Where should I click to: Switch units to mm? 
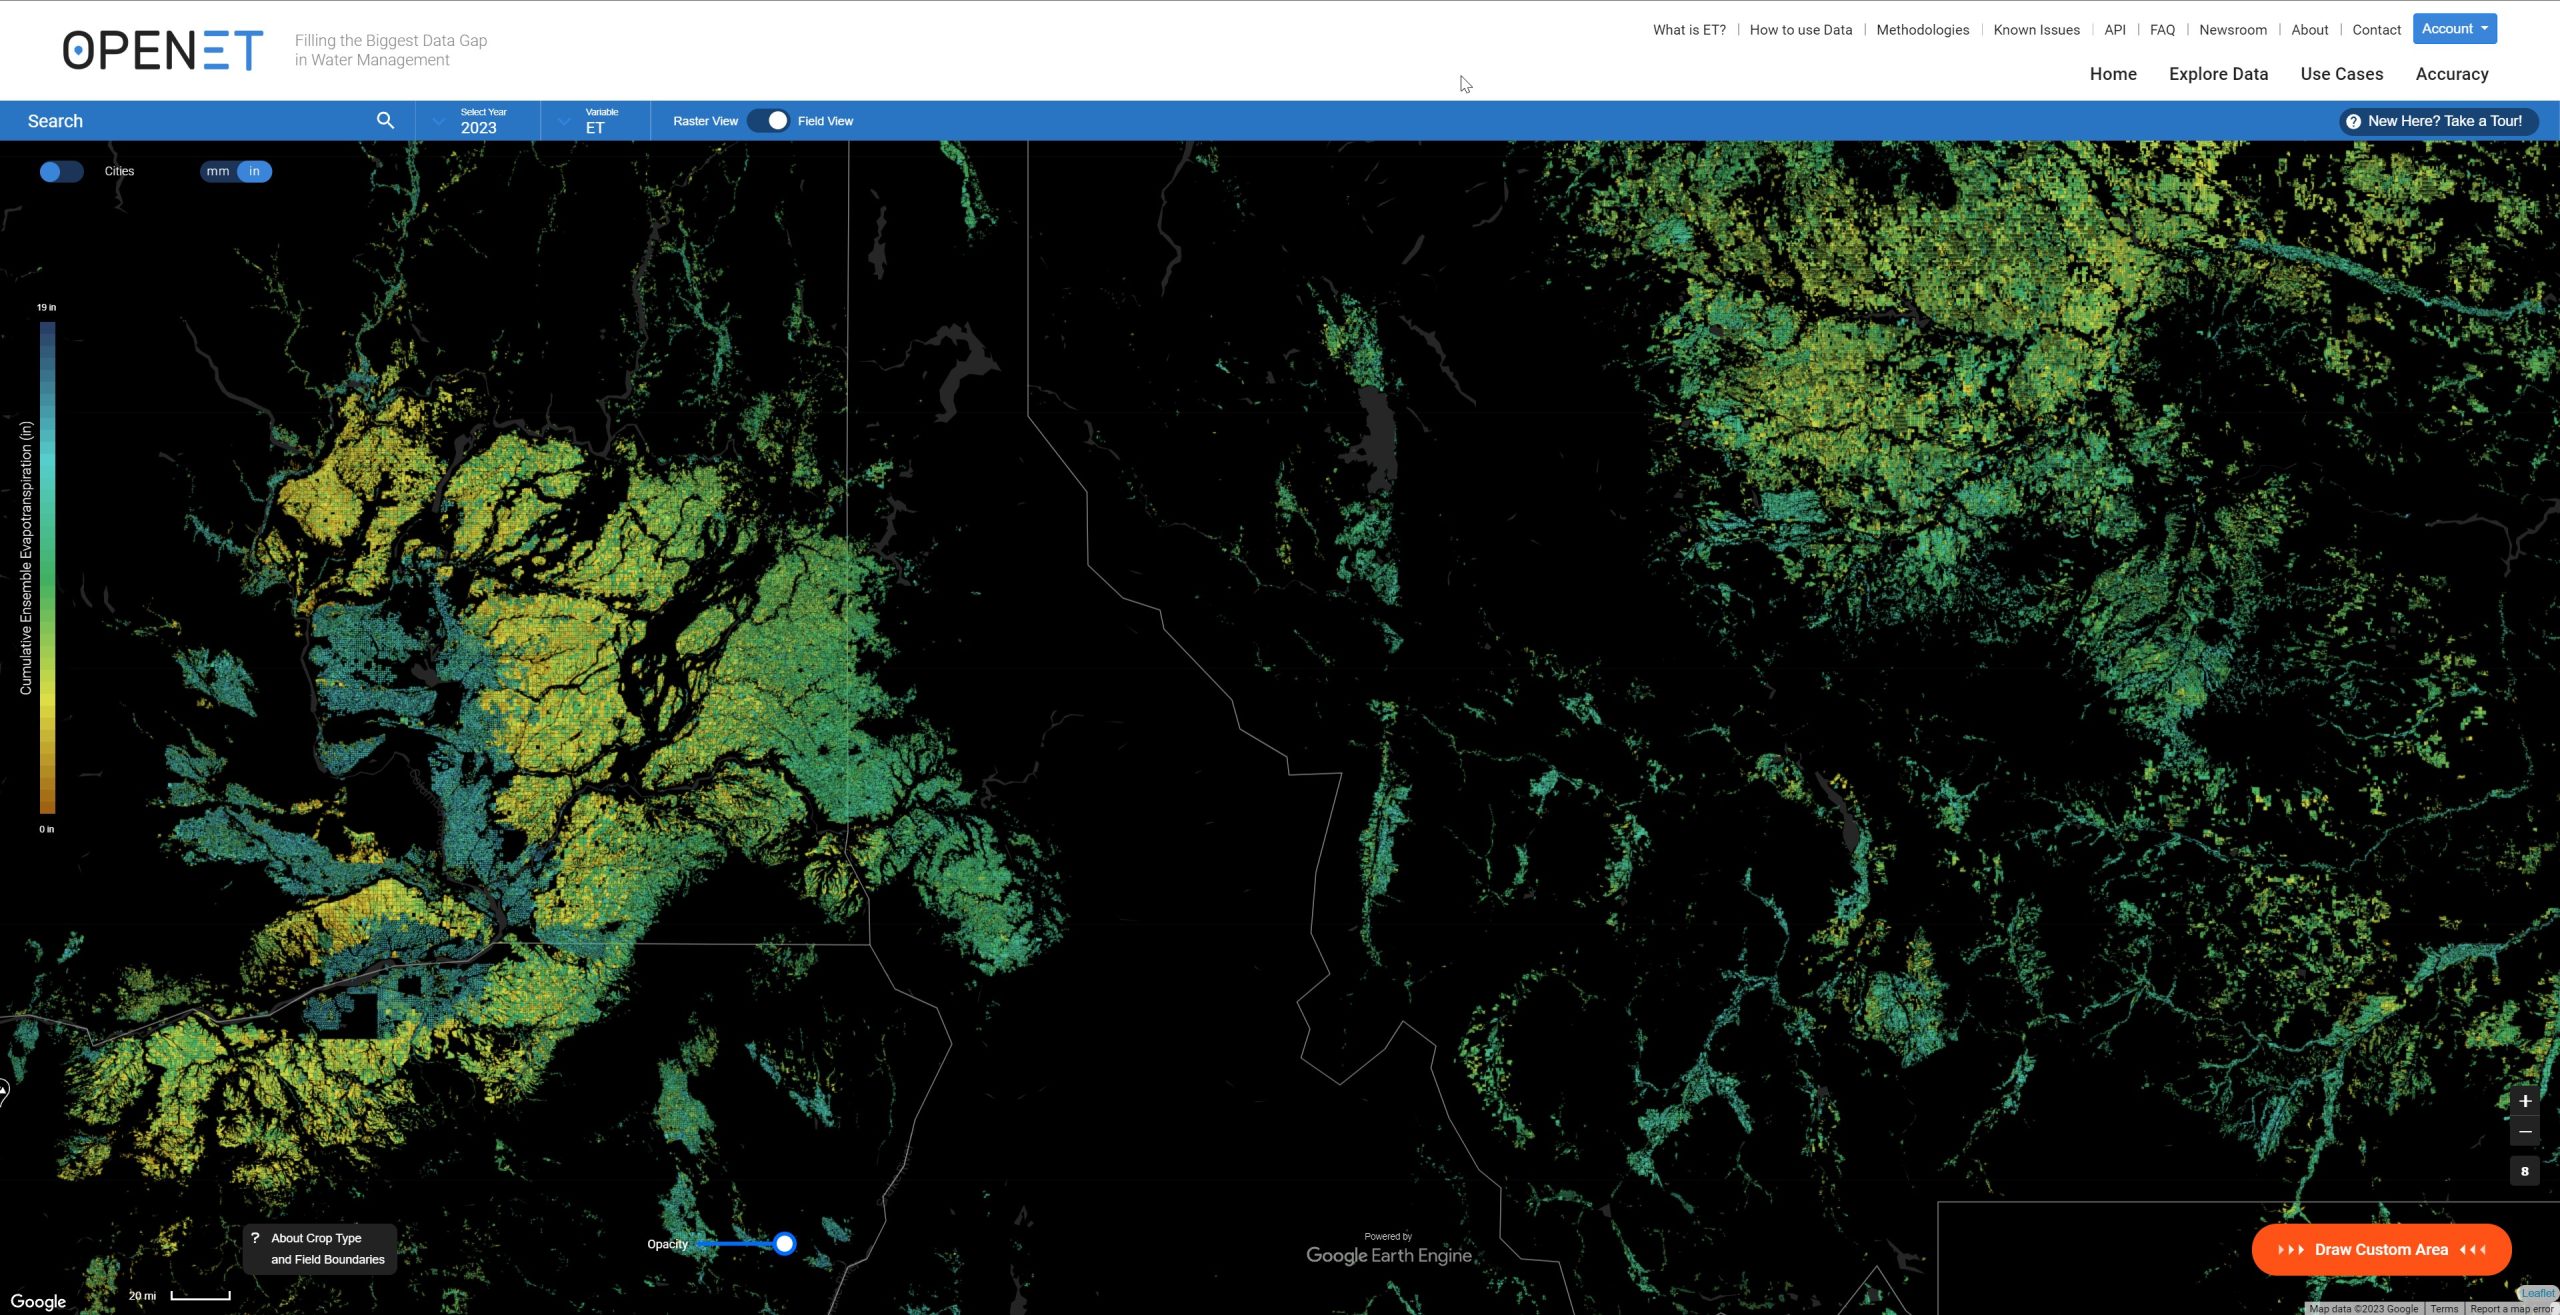pos(218,171)
